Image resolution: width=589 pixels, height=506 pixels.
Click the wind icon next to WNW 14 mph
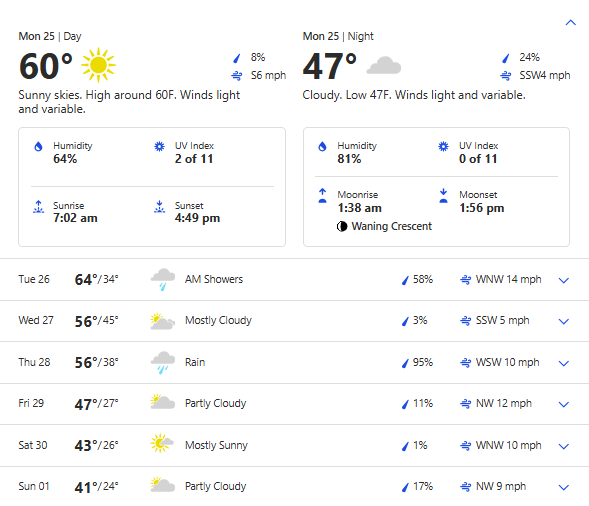pos(465,280)
